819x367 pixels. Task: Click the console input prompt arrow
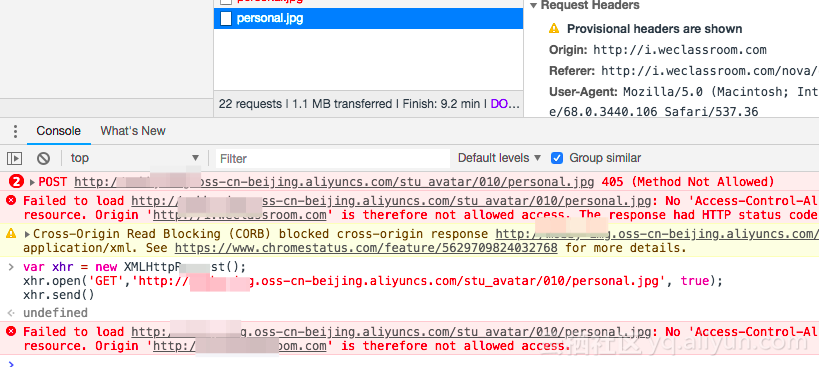[x=11, y=363]
